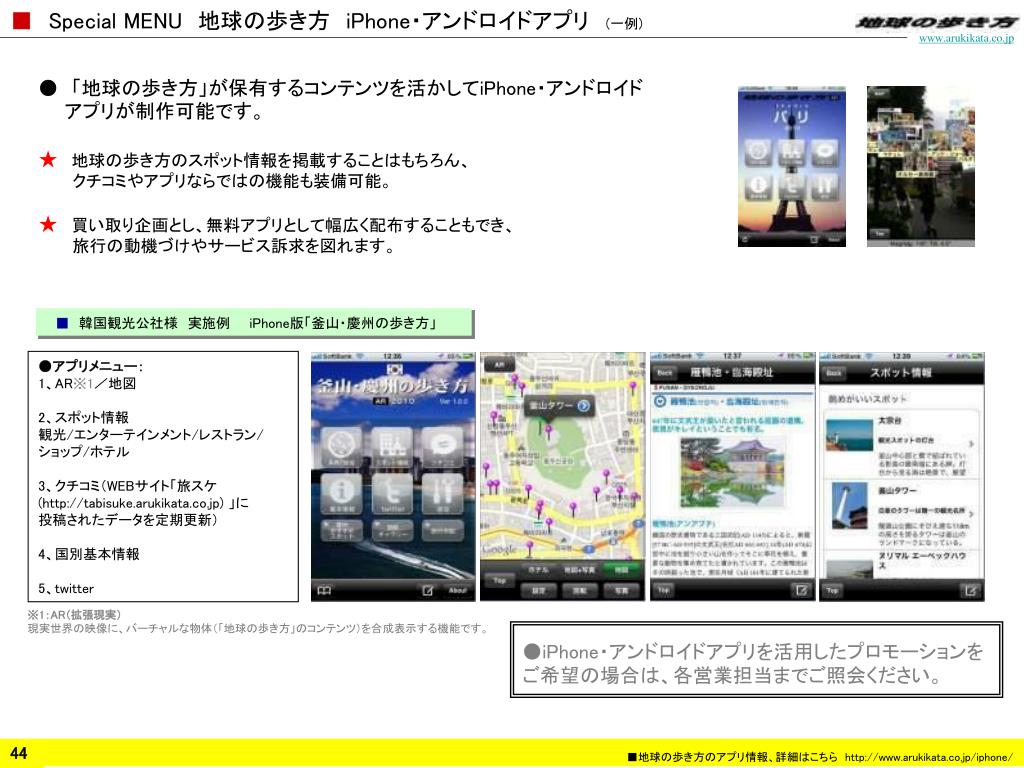Tap Back on 雁鴨池・臨海殿址 detail screen
This screenshot has height=768, width=1024.
pos(665,373)
